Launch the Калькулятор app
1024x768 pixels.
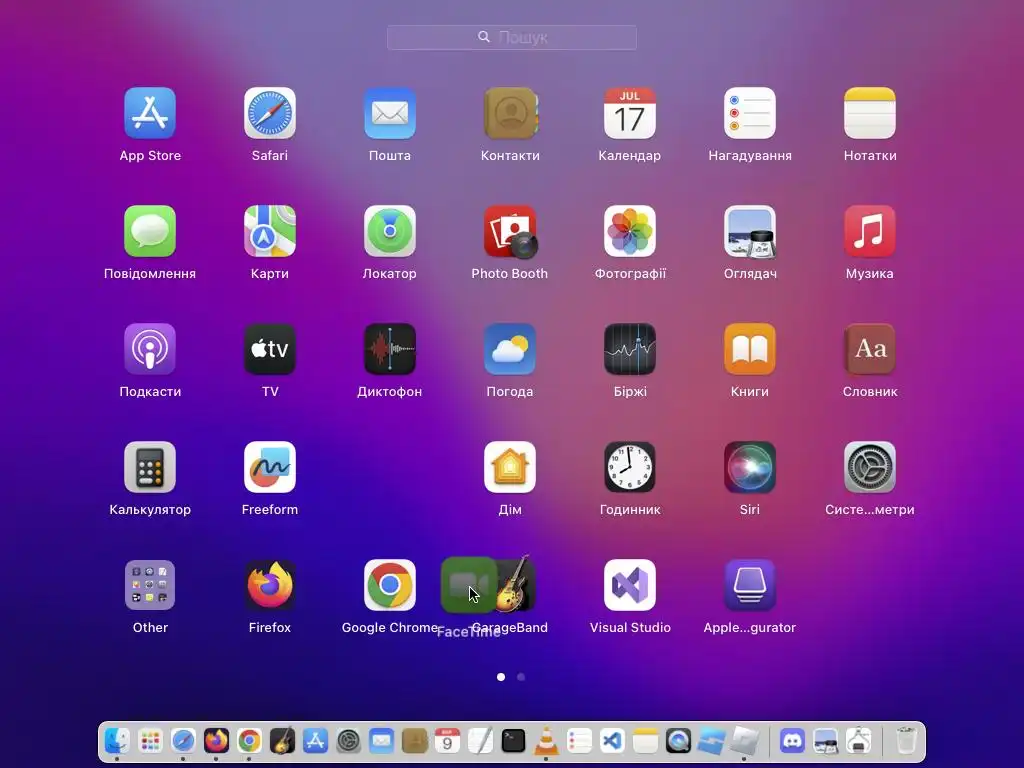tap(150, 467)
